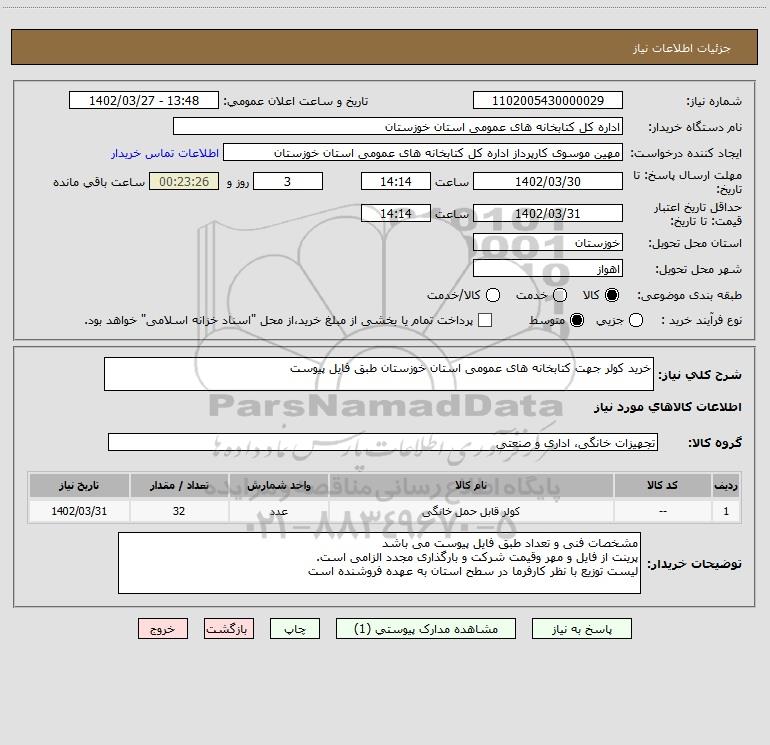Image resolution: width=770 pixels, height=745 pixels.
Task: Click price validity time 14:14 field
Action: [x=396, y=213]
